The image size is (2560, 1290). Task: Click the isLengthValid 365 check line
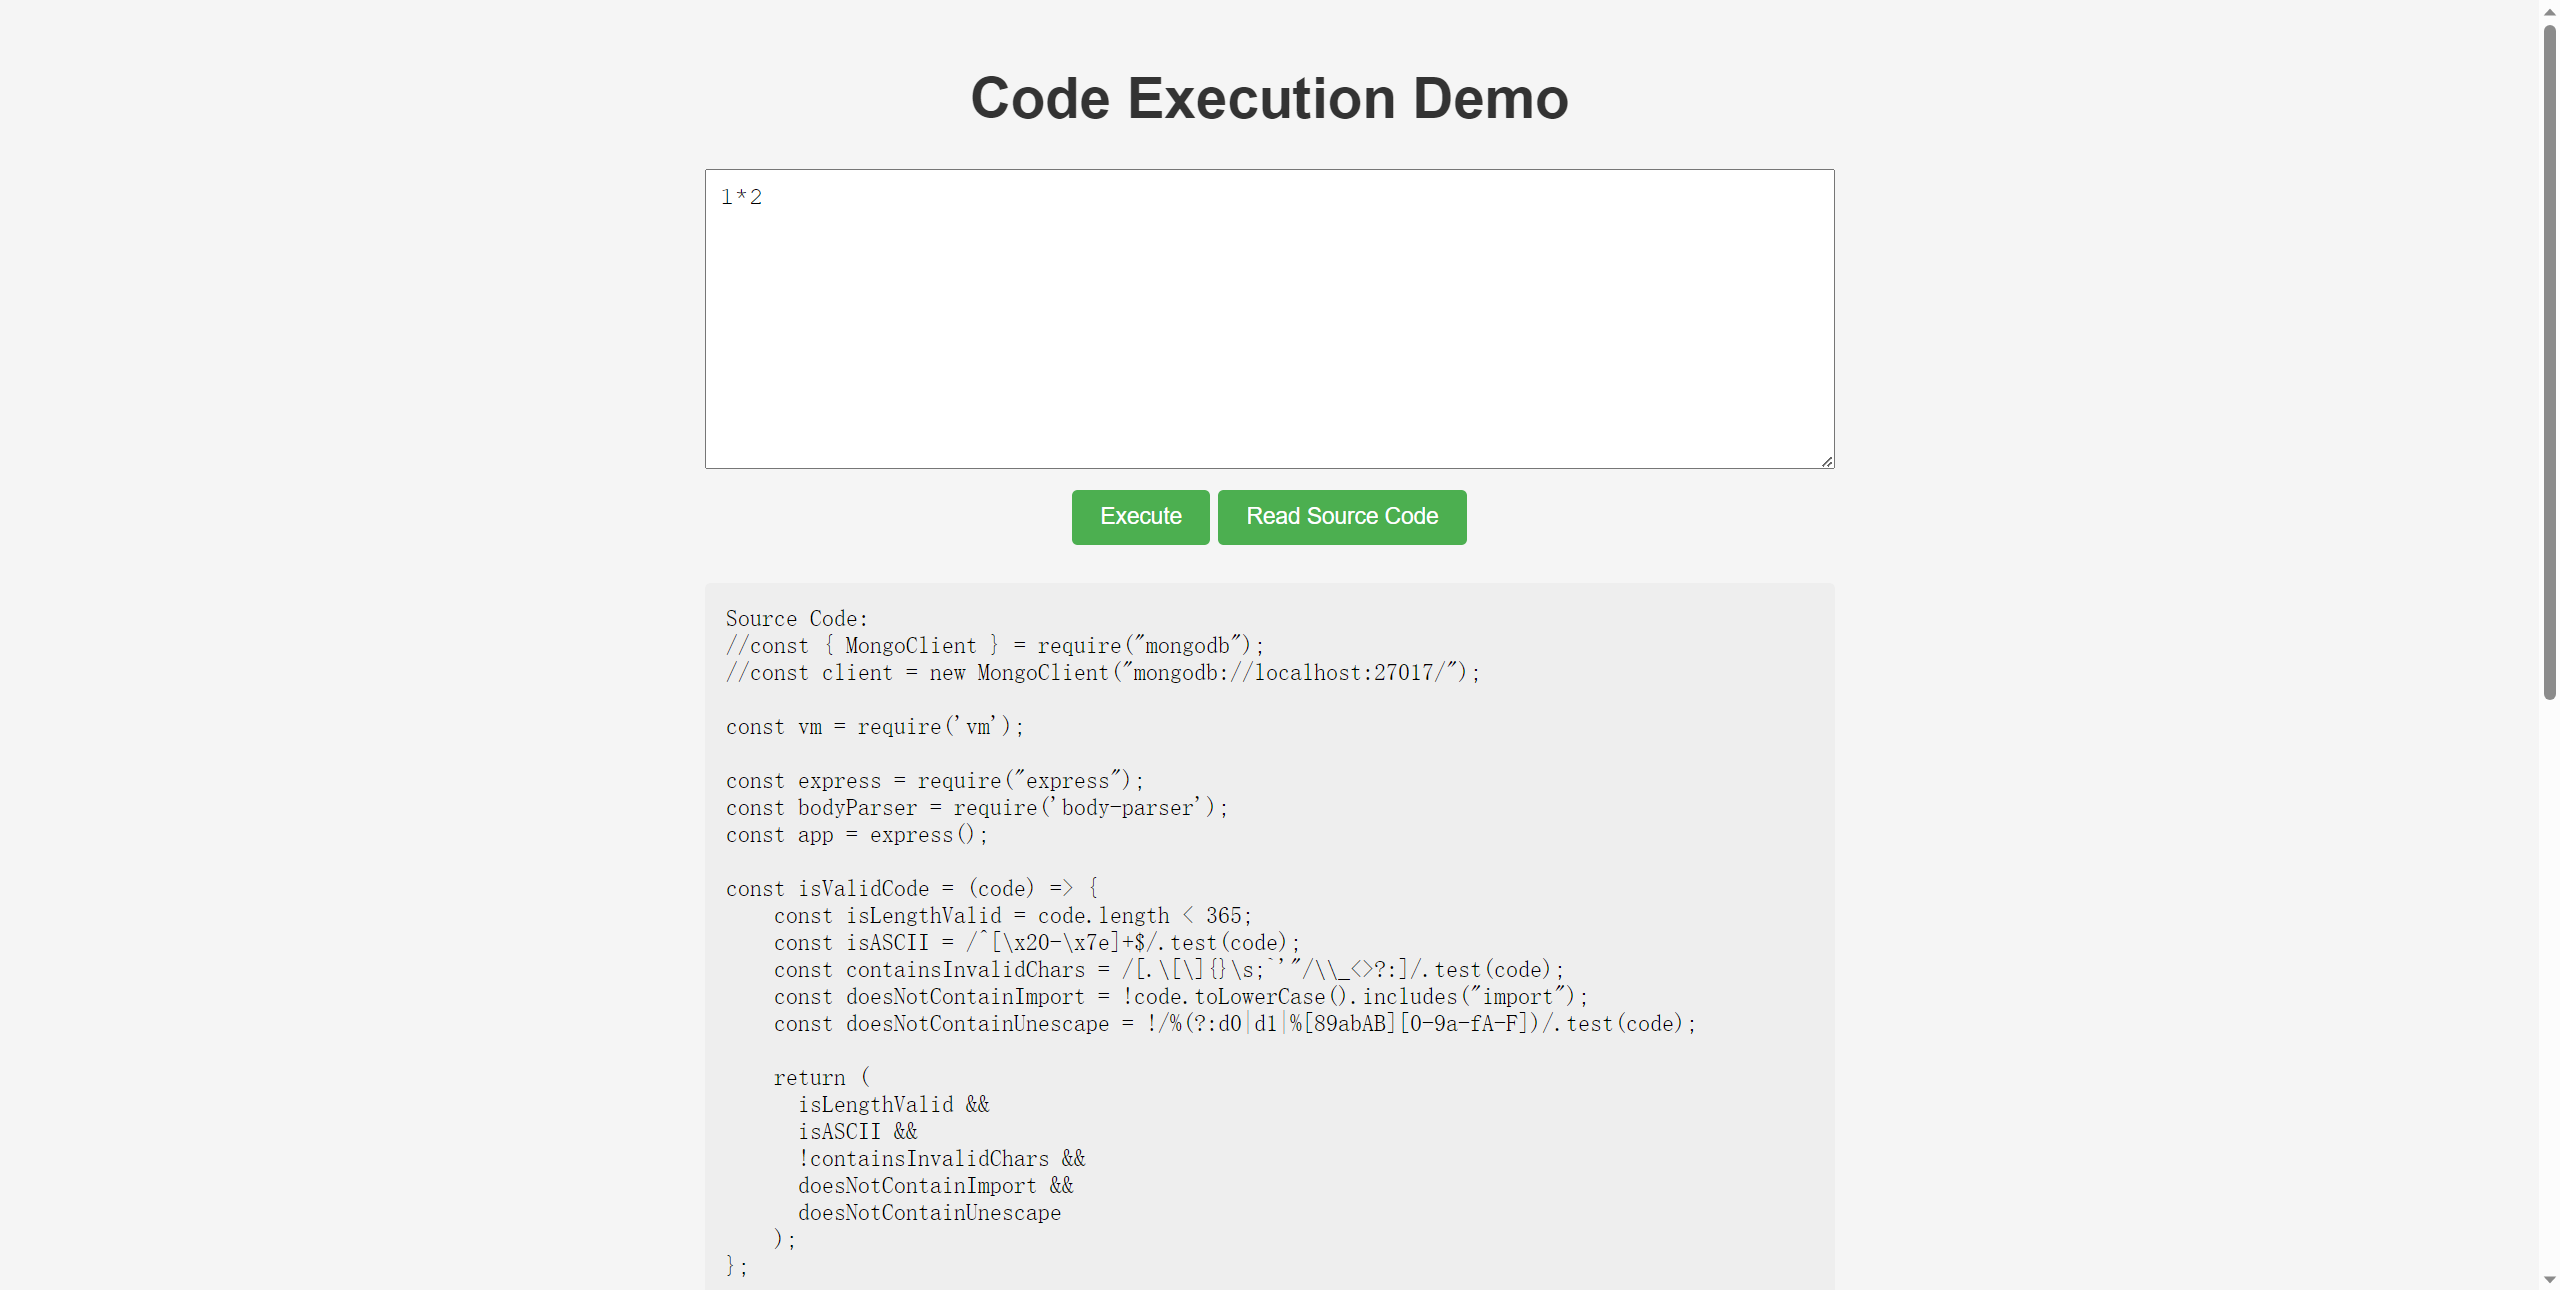[1012, 916]
